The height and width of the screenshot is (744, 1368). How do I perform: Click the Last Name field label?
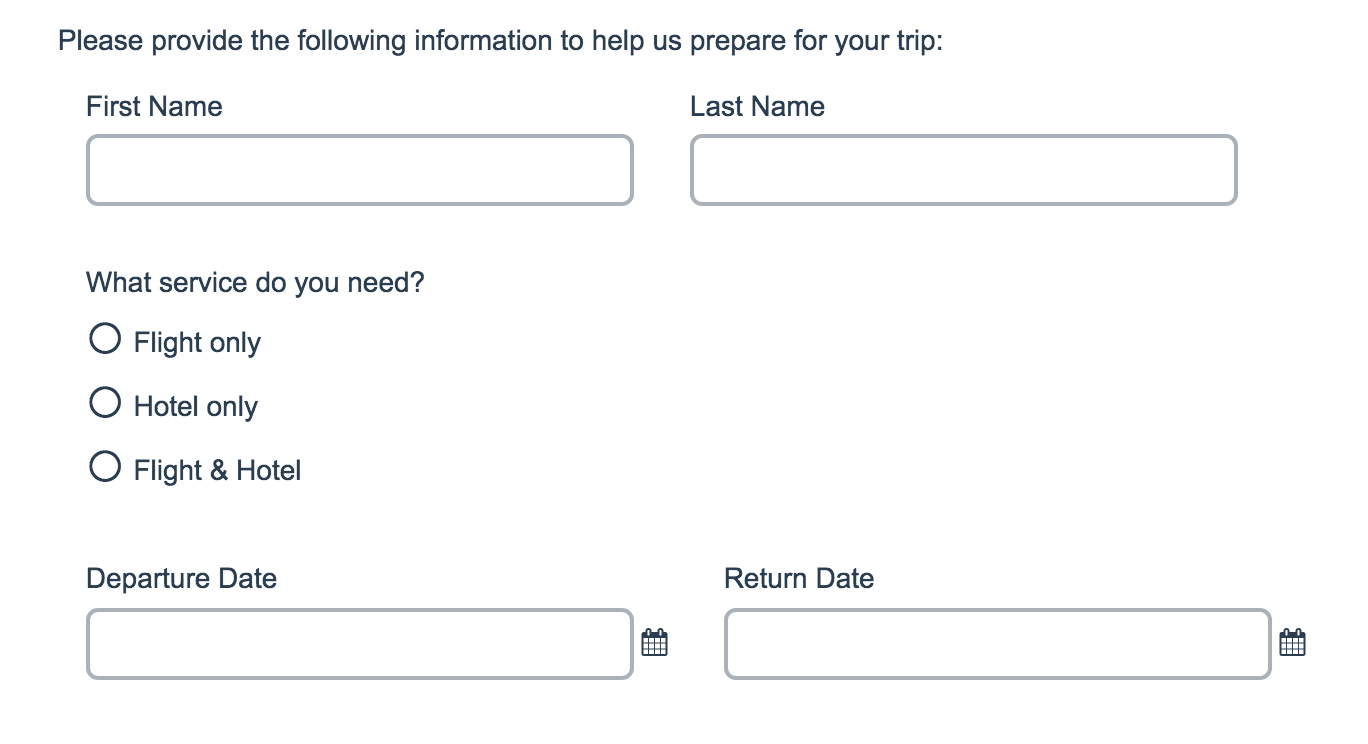757,107
